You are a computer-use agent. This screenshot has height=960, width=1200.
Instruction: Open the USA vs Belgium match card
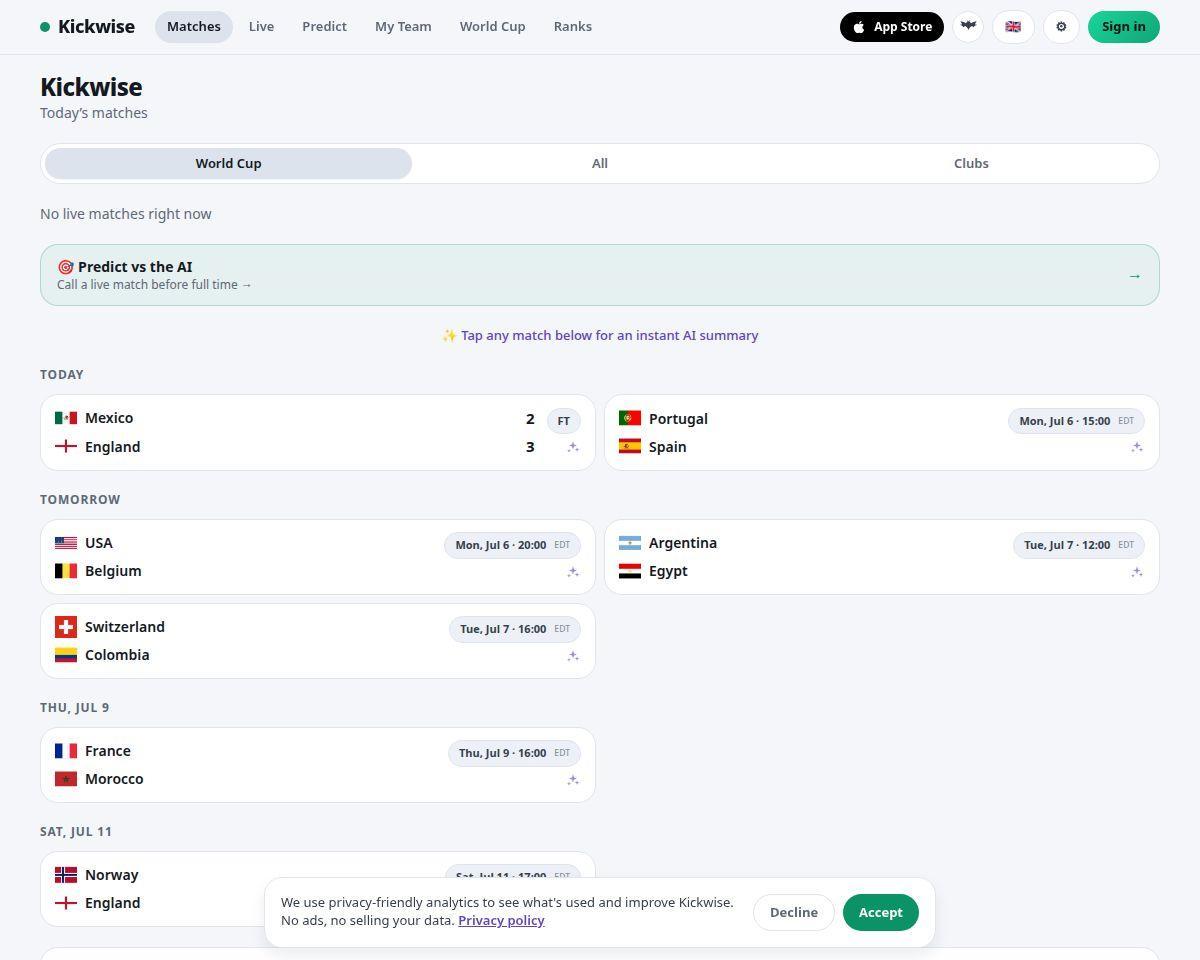(x=318, y=557)
